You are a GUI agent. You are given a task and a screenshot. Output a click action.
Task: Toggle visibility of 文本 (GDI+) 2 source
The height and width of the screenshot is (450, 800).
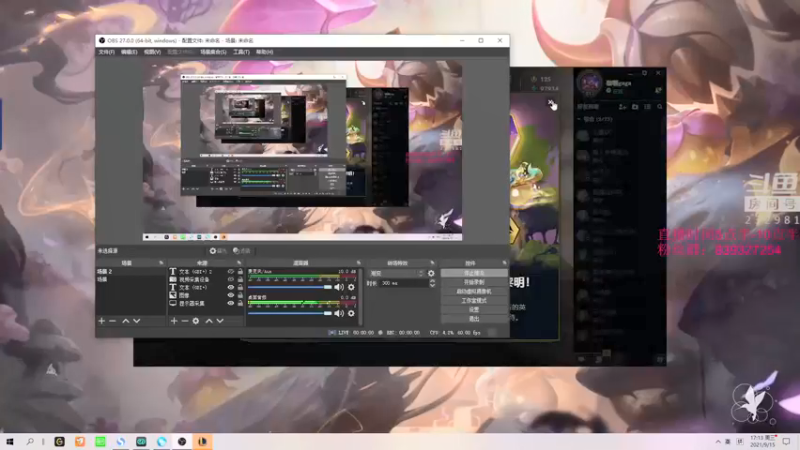pos(231,271)
